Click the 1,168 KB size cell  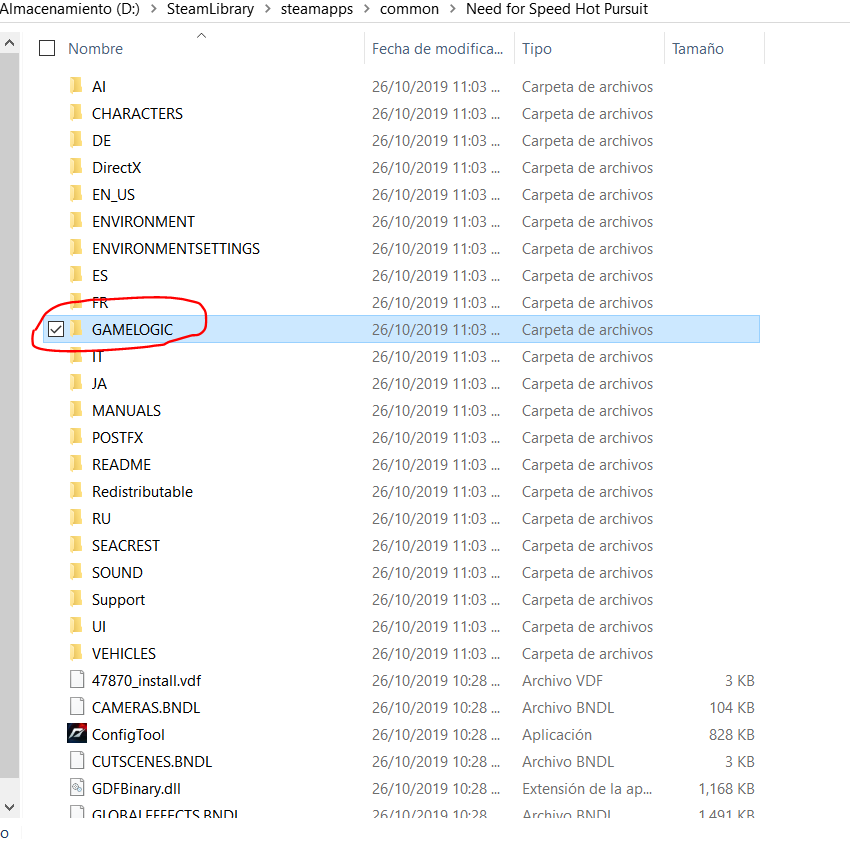[726, 788]
